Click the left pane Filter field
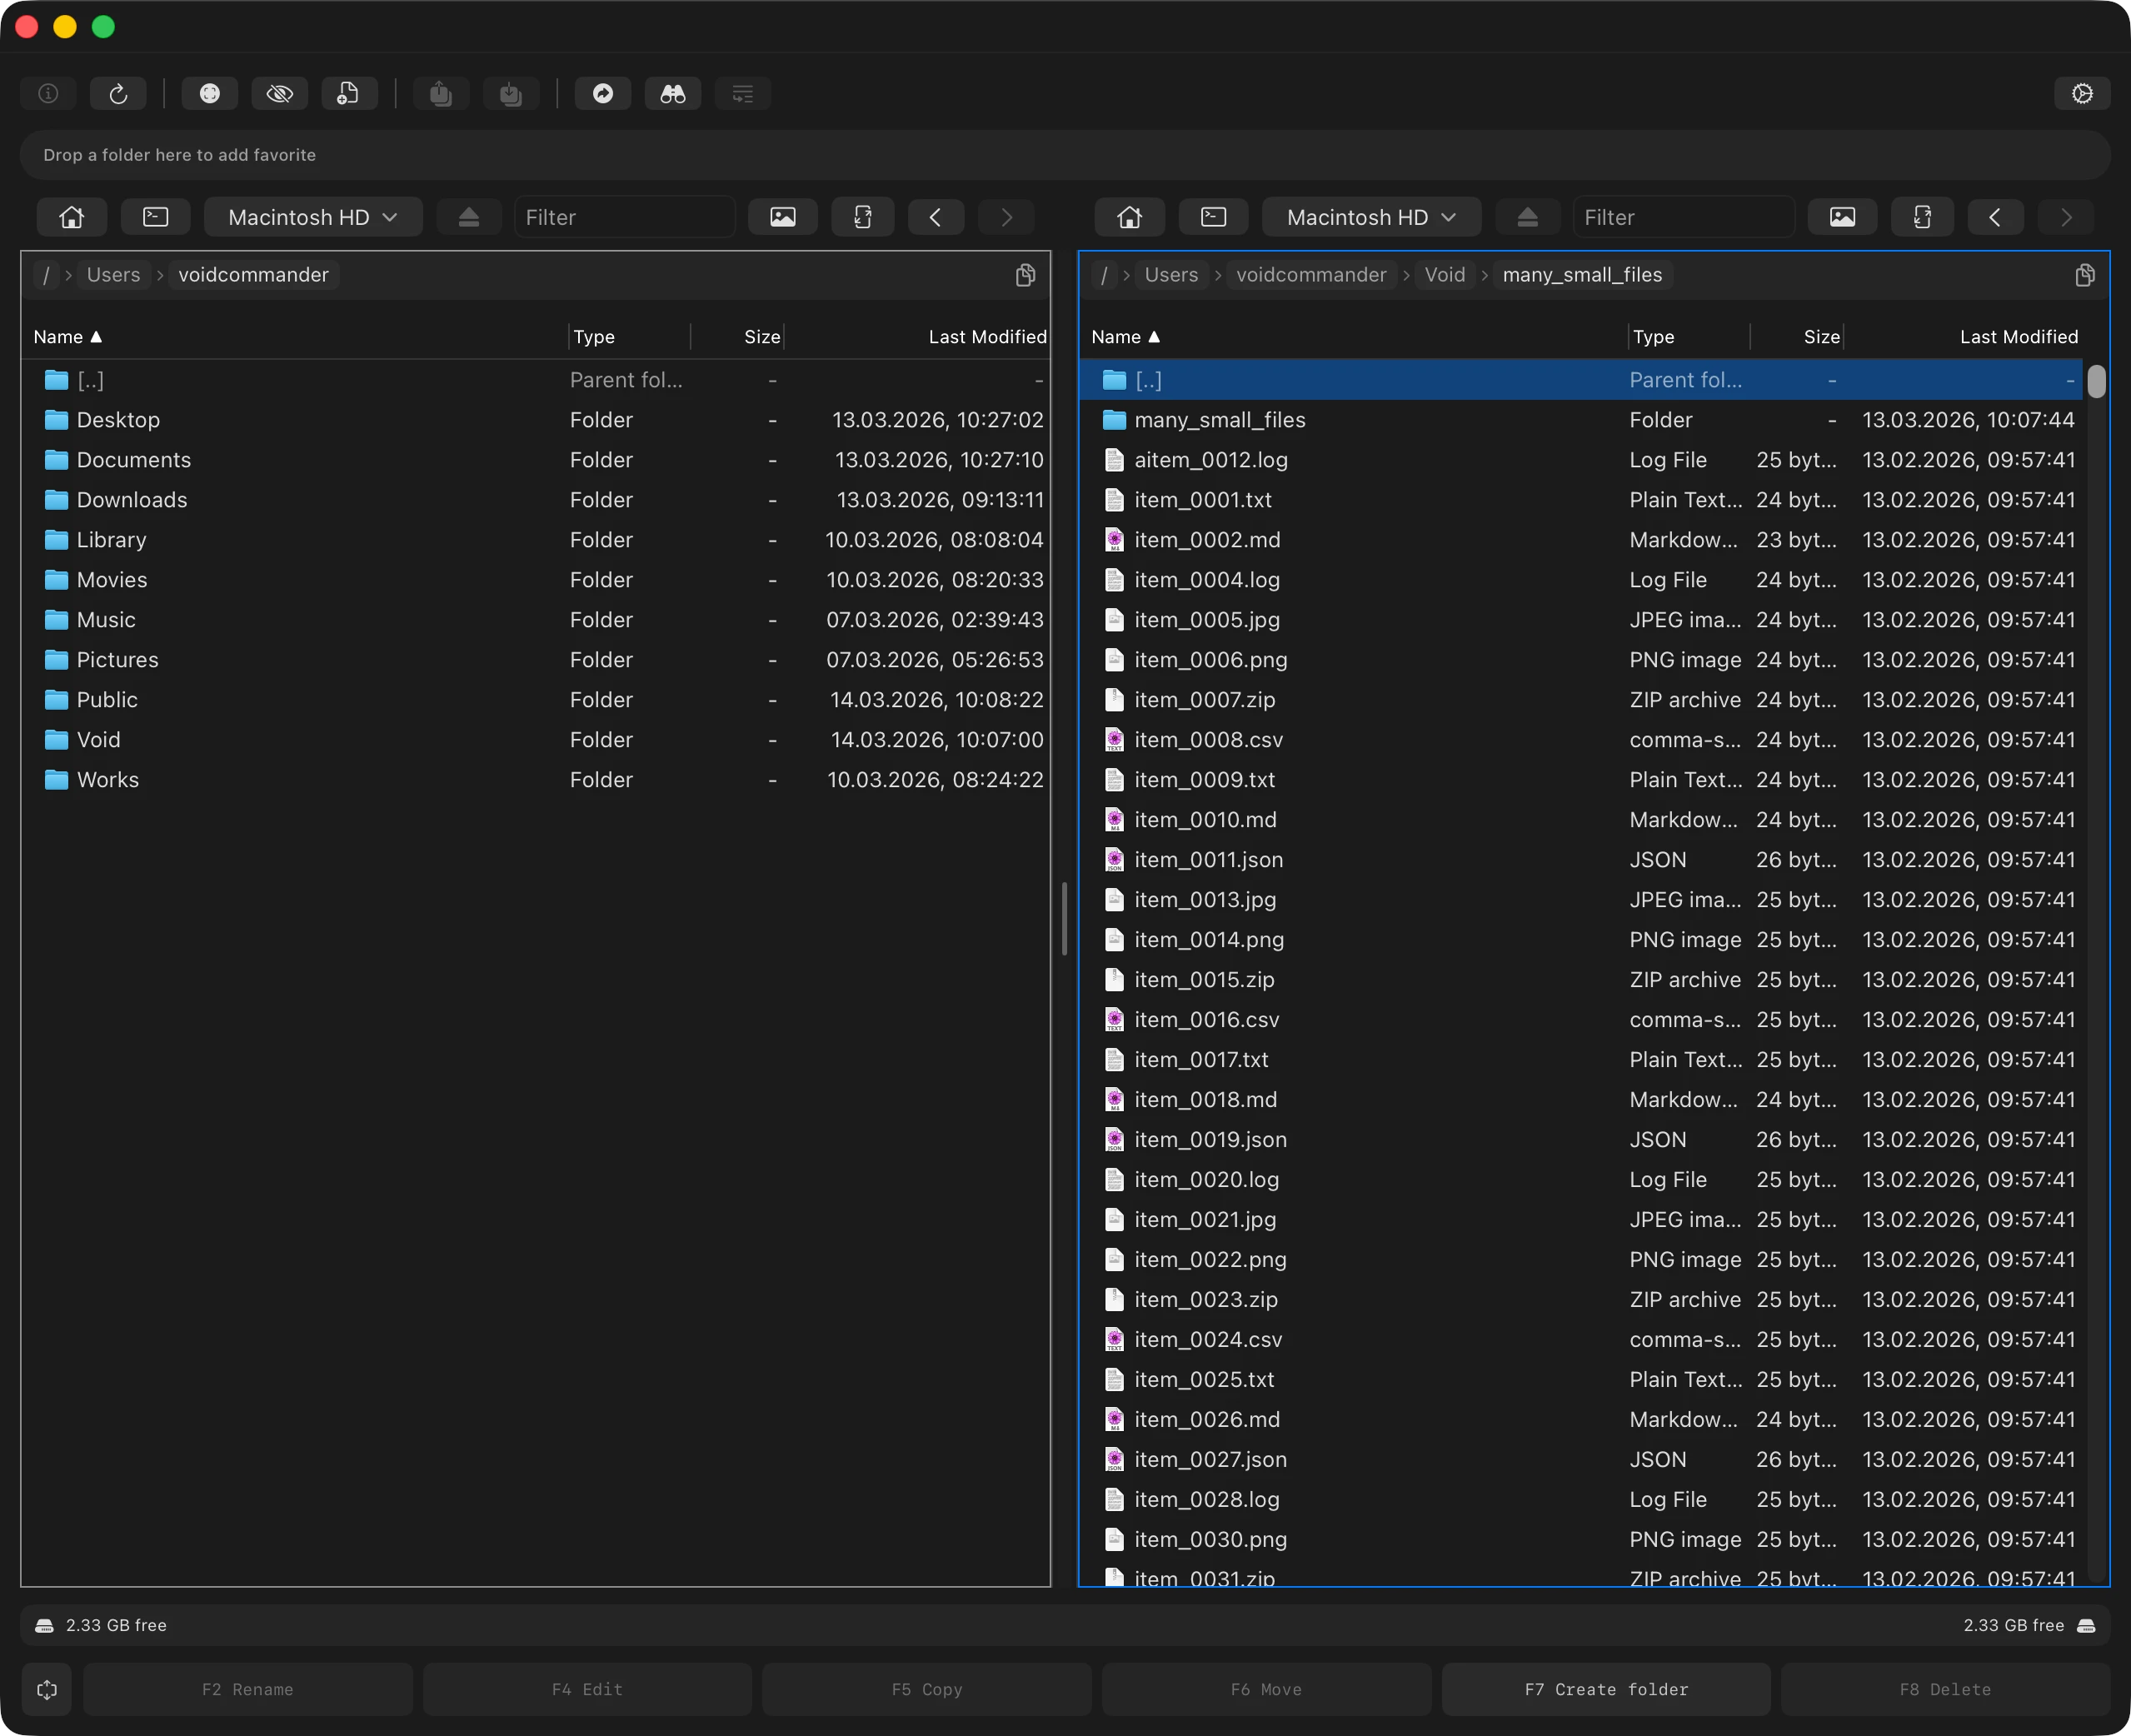This screenshot has height=1736, width=2131. (x=624, y=217)
